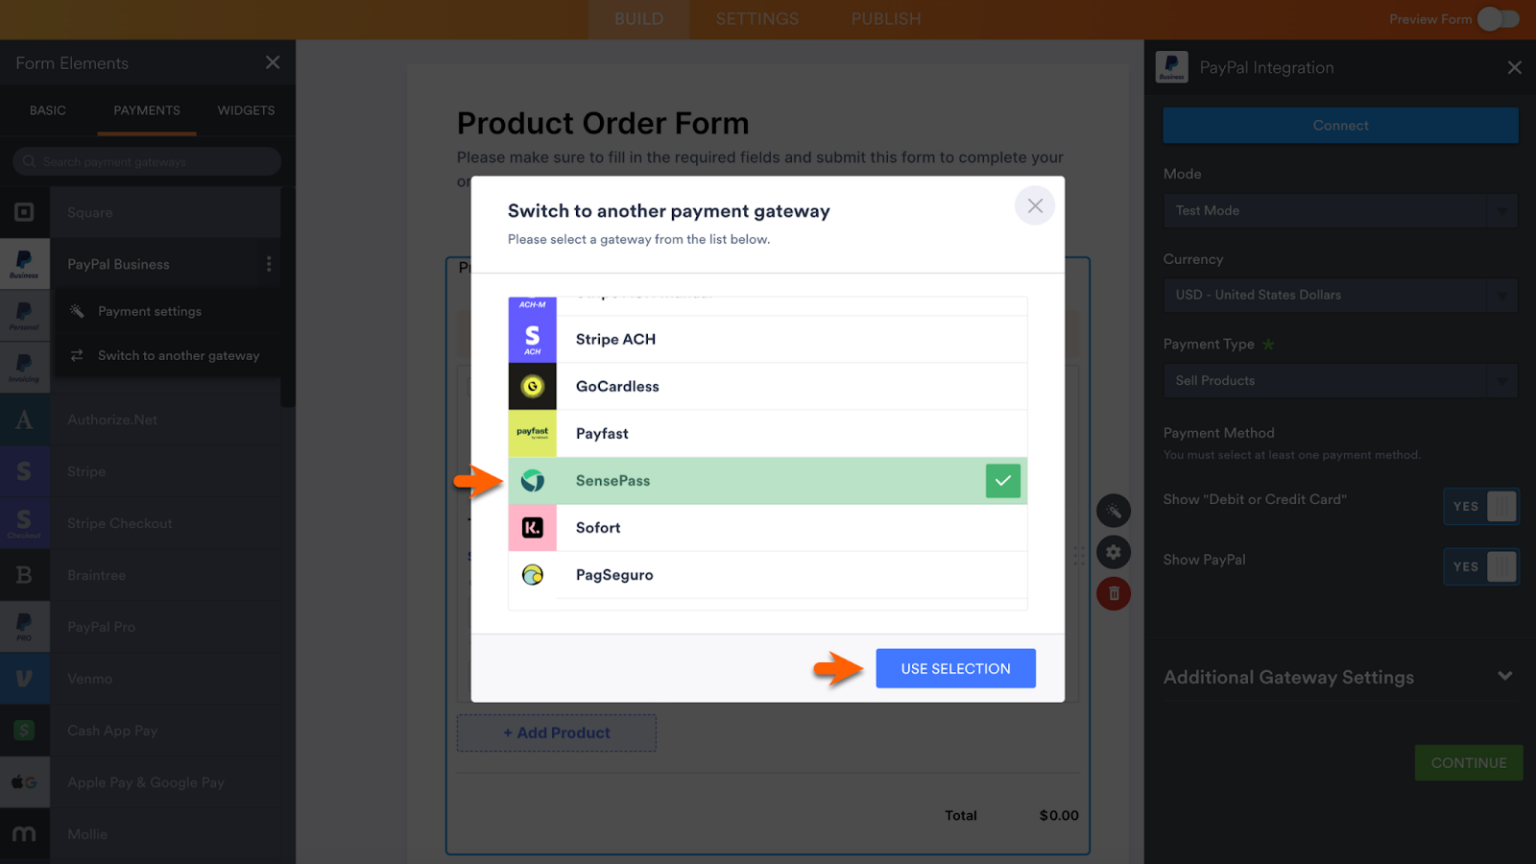Open the Currency dropdown showing USD
1536x864 pixels.
pyautogui.click(x=1340, y=295)
